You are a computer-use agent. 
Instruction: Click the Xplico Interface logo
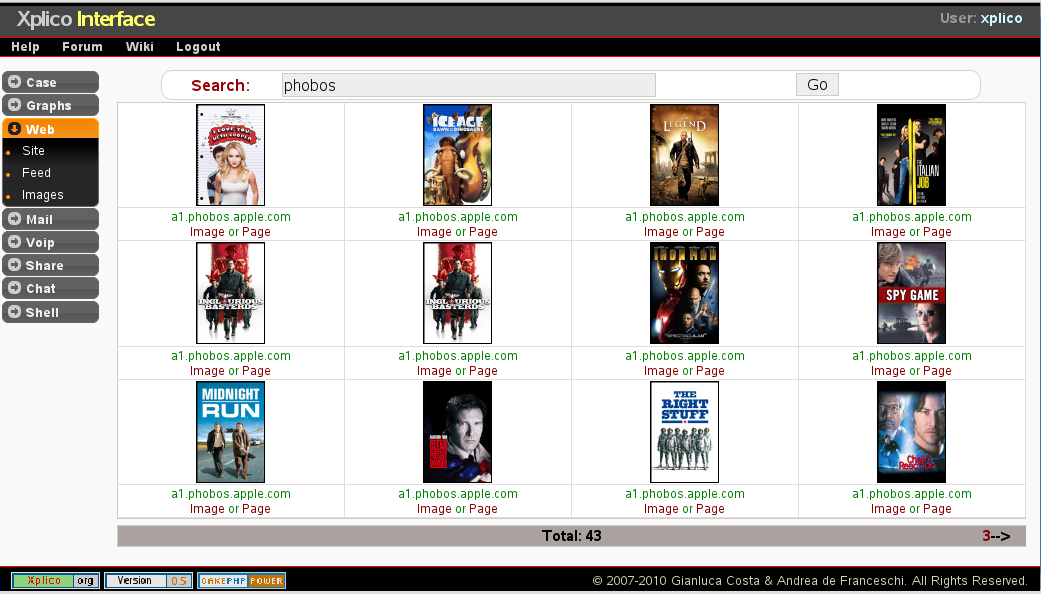pos(86,19)
